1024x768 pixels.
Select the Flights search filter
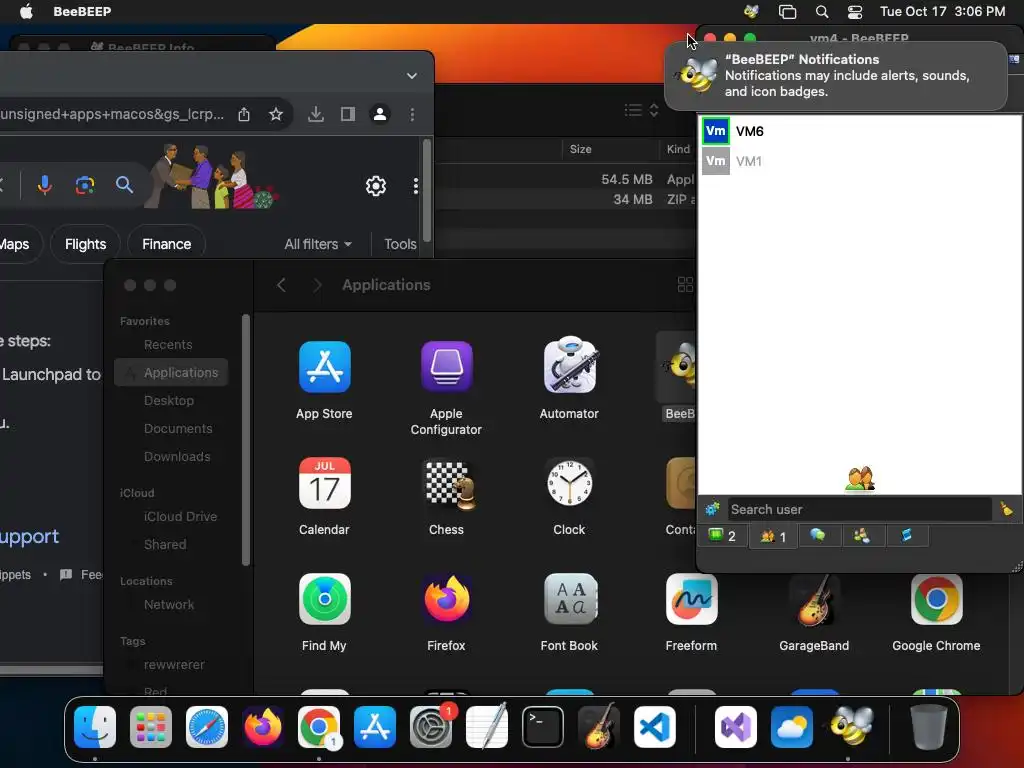(86, 244)
